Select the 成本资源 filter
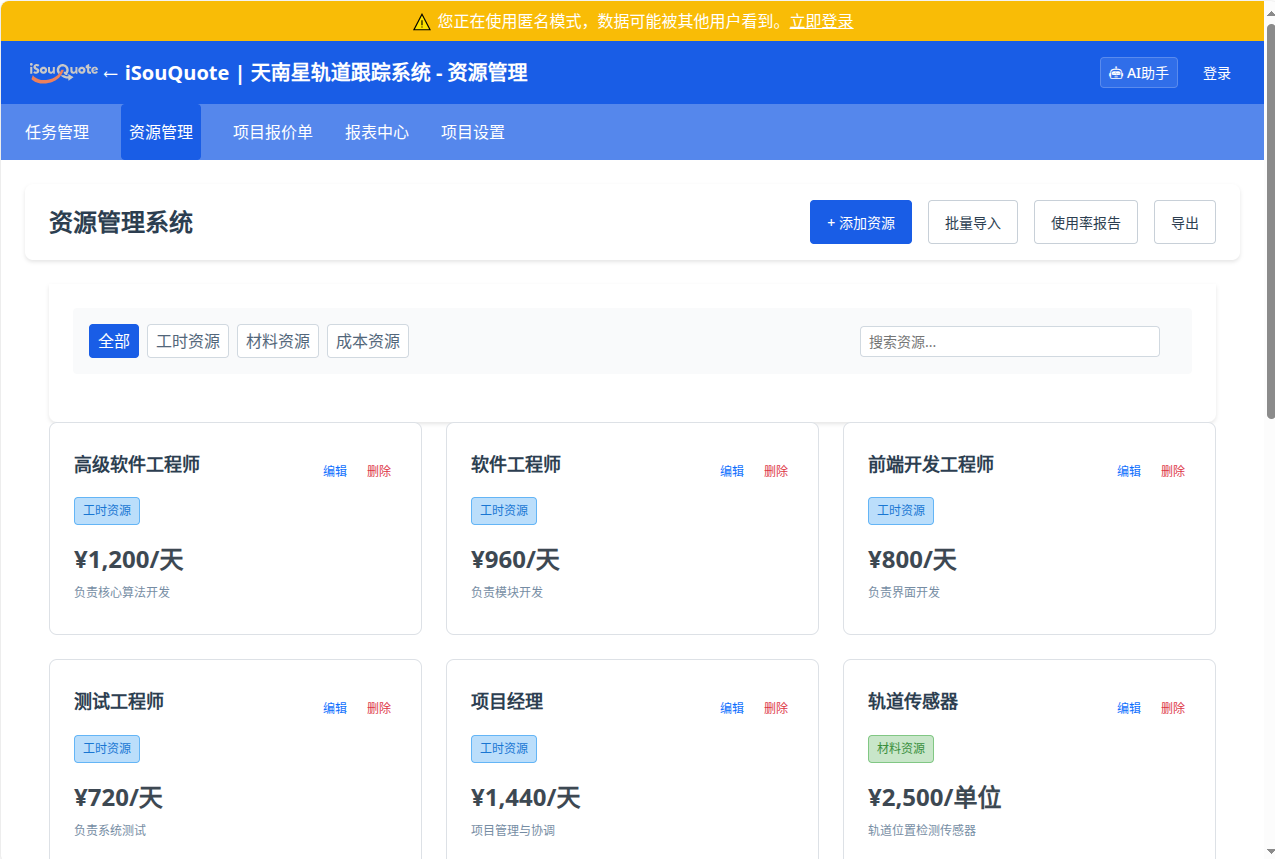 (x=368, y=341)
